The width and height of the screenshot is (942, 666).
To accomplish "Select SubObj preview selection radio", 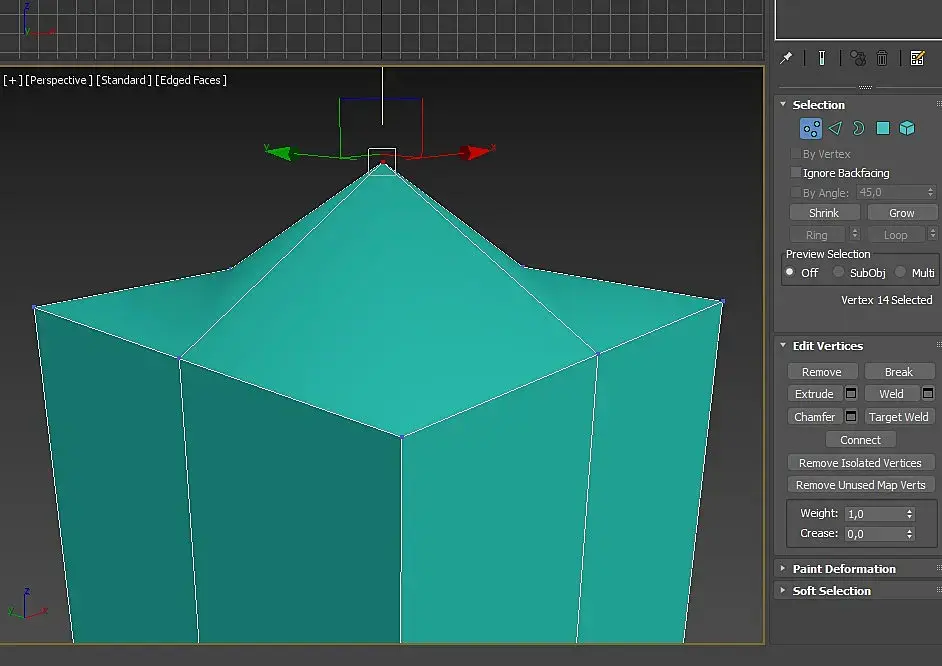I will point(839,272).
